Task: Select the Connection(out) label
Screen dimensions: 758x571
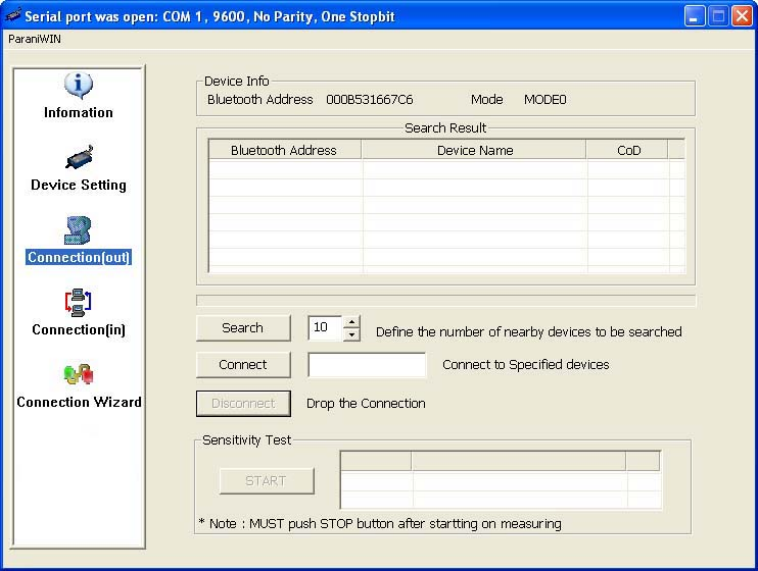Action: tap(78, 257)
